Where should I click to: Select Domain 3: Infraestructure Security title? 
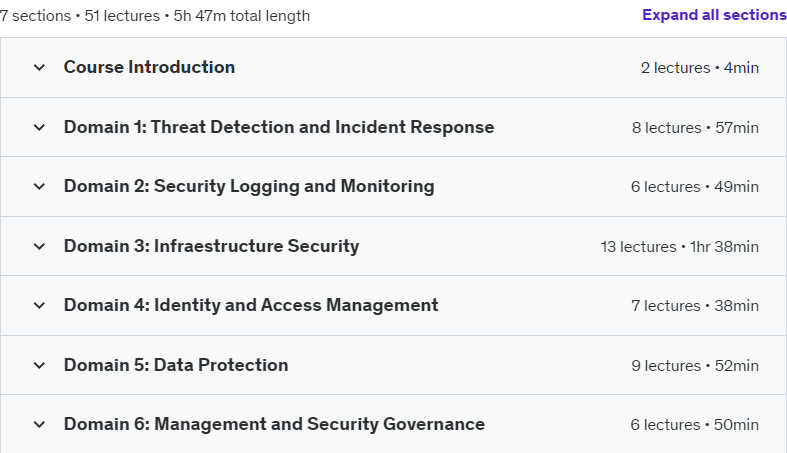pyautogui.click(x=211, y=246)
